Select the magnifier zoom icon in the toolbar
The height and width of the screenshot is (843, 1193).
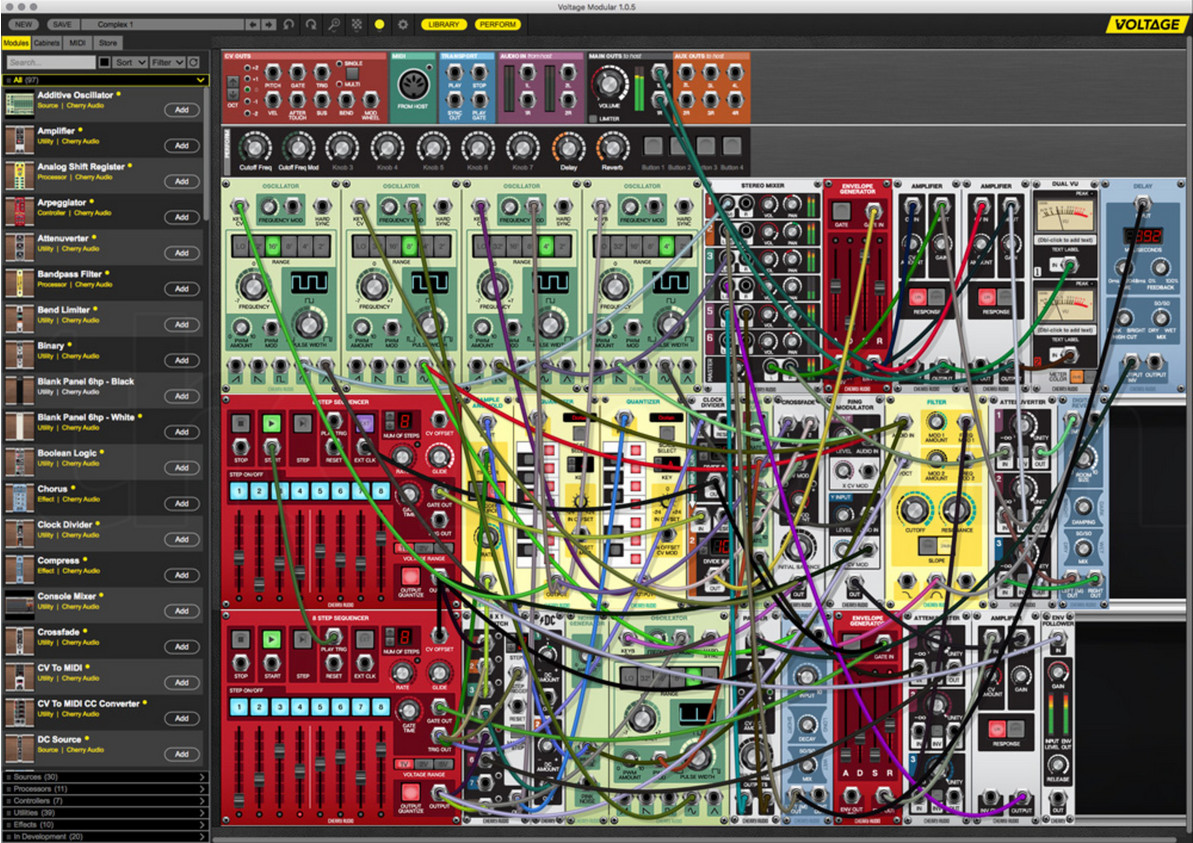pos(335,25)
